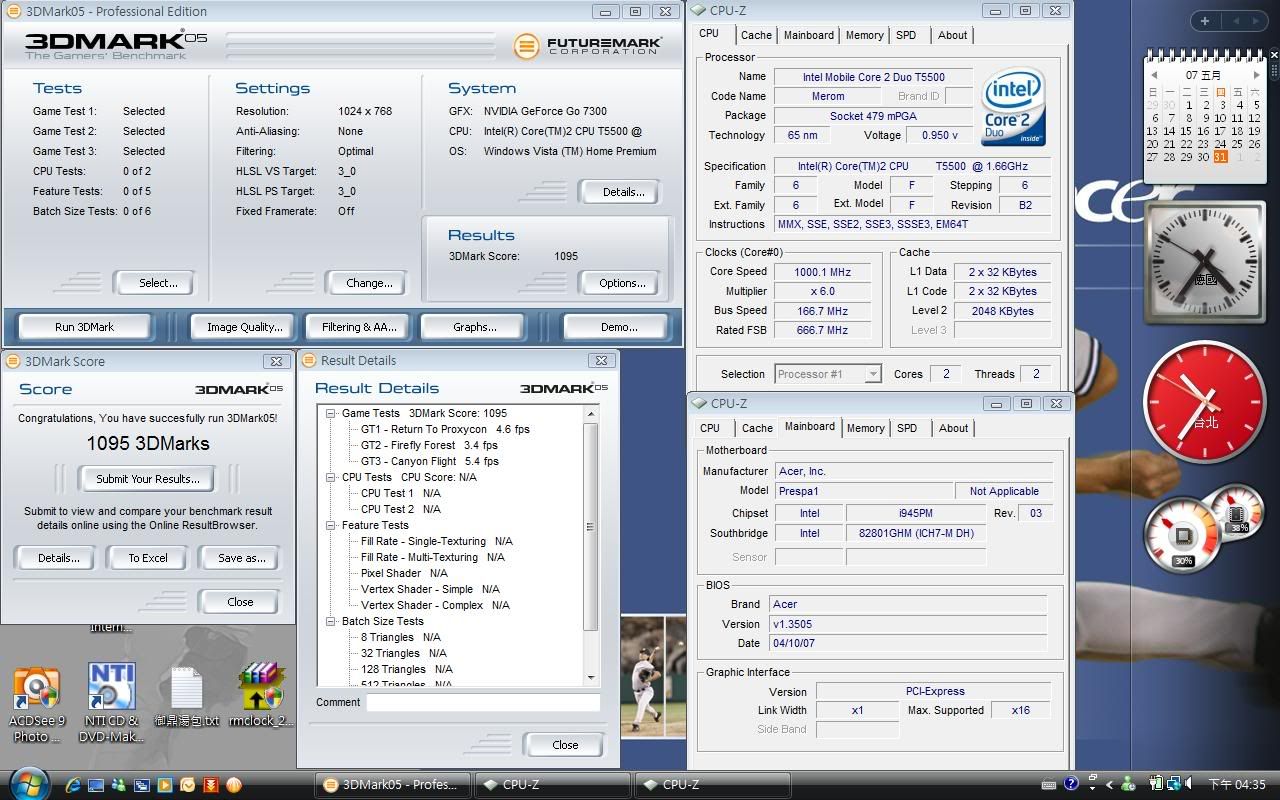Click the Futuremark Corporation logo
Screen dimensions: 1280x800
pyautogui.click(x=588, y=47)
